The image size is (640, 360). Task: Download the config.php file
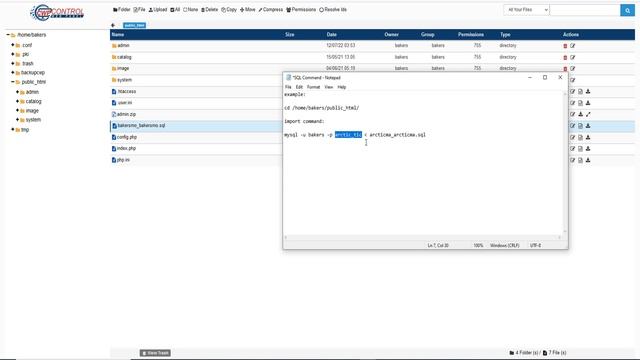pyautogui.click(x=588, y=137)
